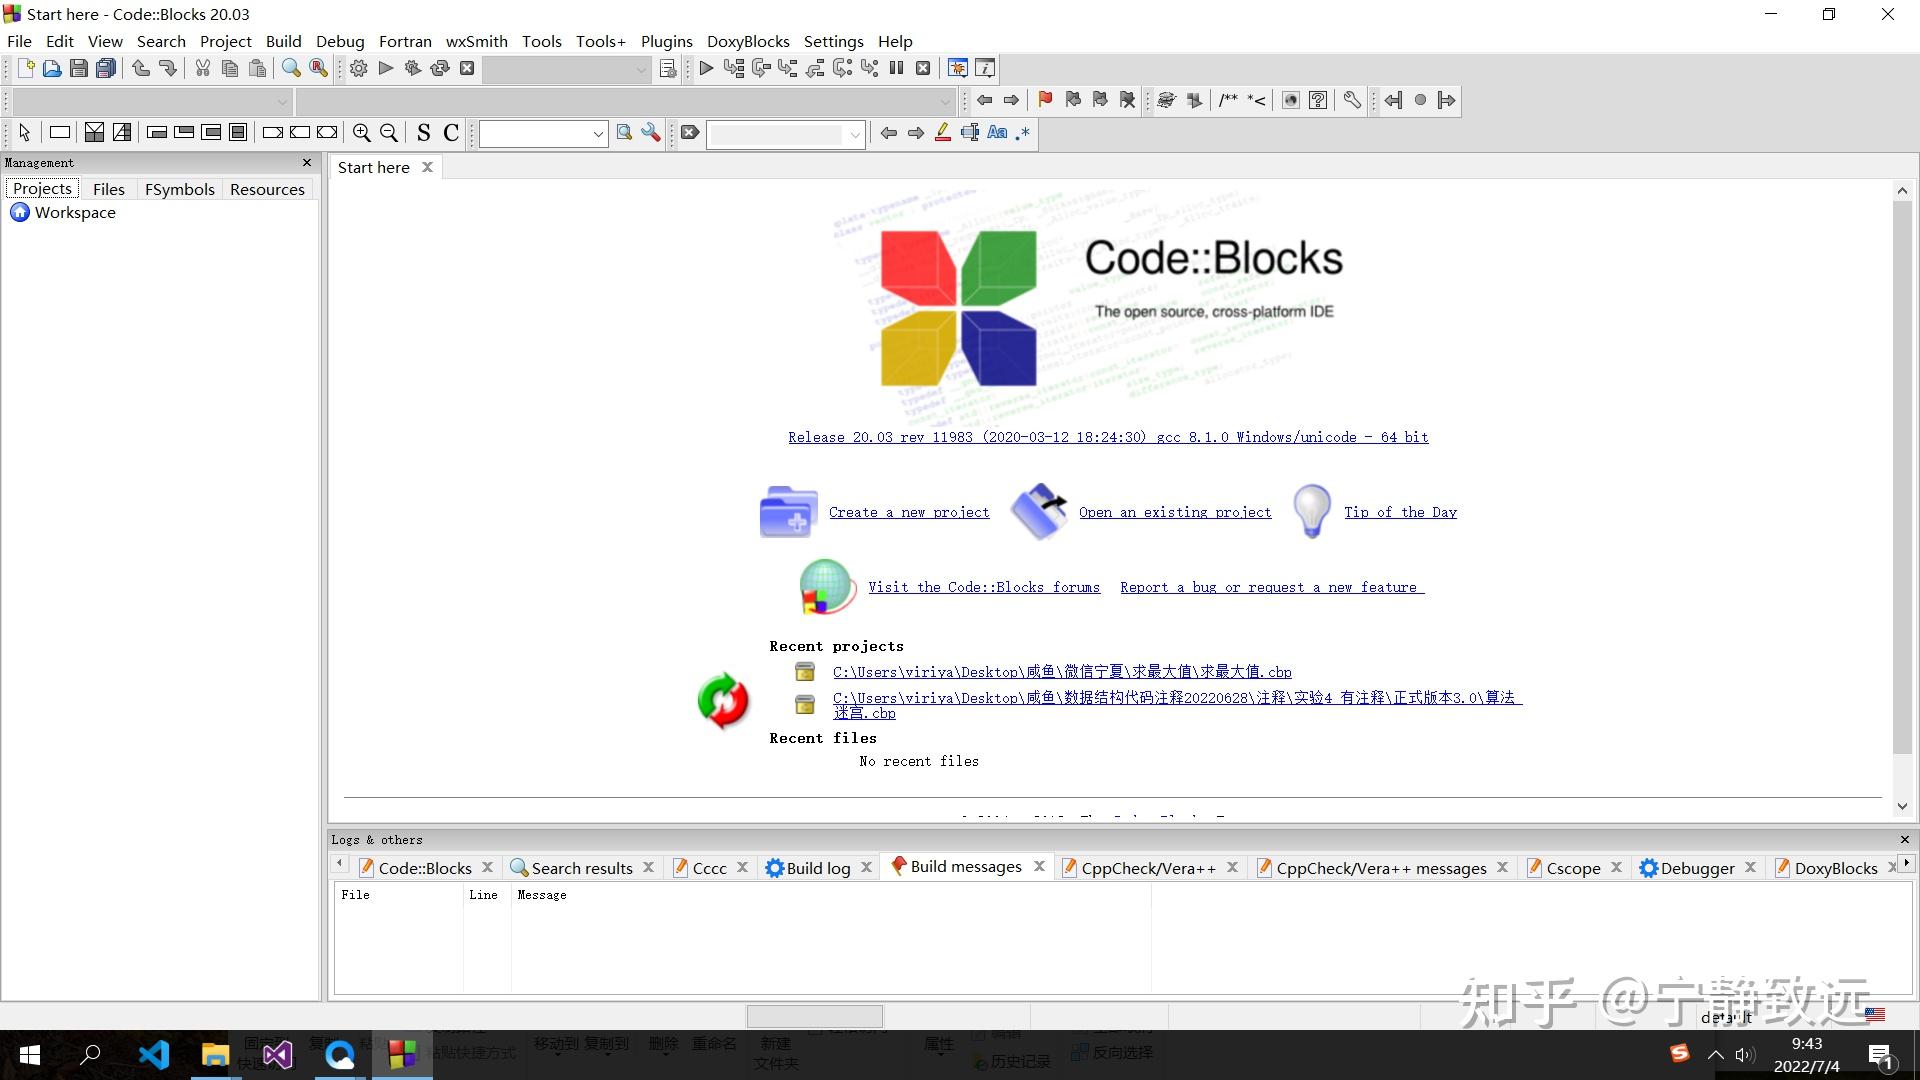Screen dimensions: 1920x1080
Task: Start debugging with the Debug/Continue icon
Action: click(706, 68)
